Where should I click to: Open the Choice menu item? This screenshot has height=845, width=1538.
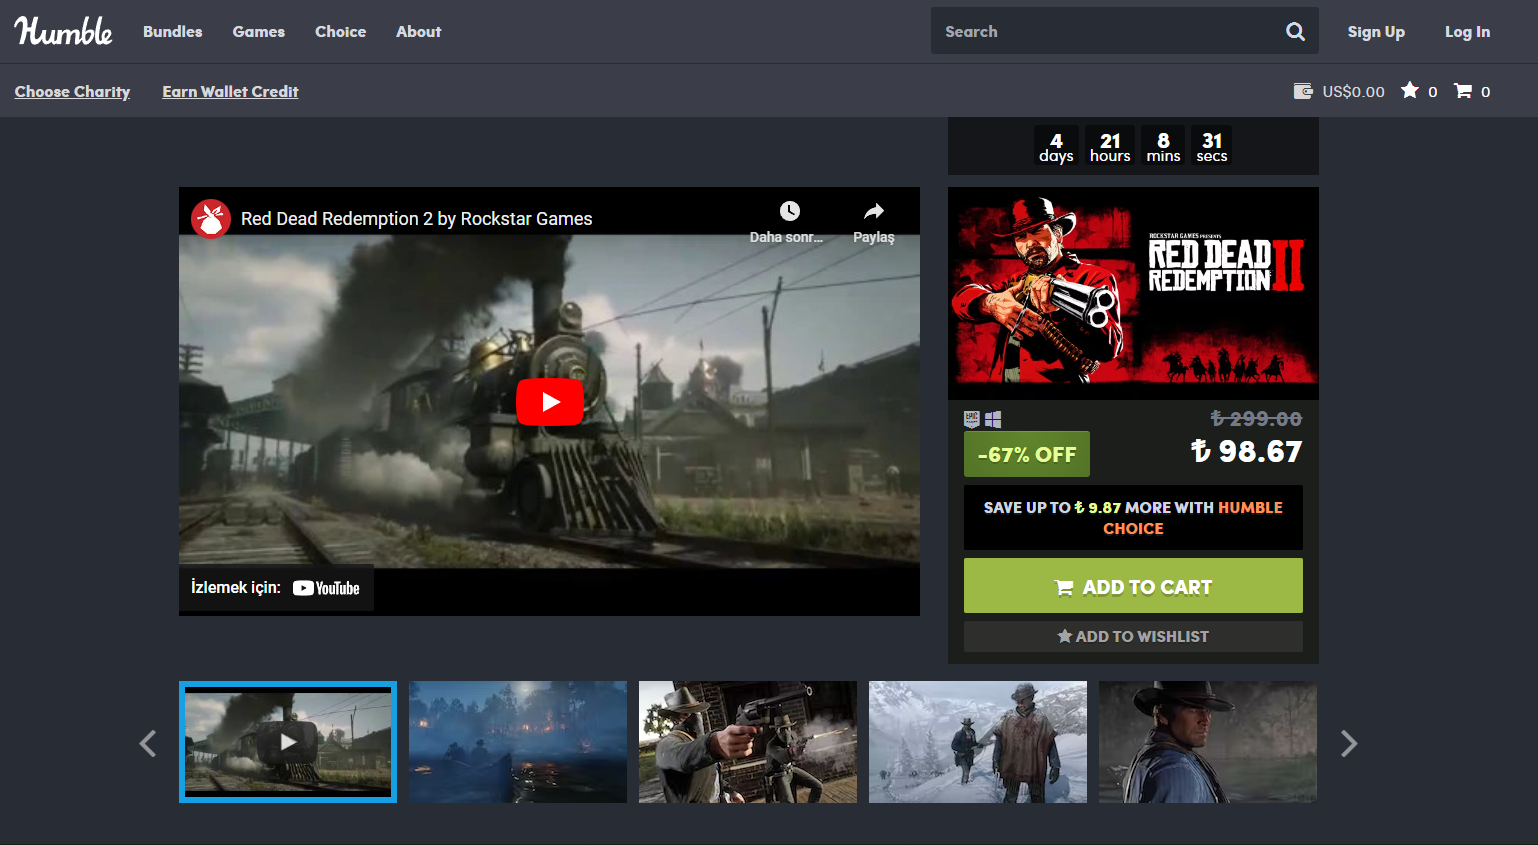341,32
